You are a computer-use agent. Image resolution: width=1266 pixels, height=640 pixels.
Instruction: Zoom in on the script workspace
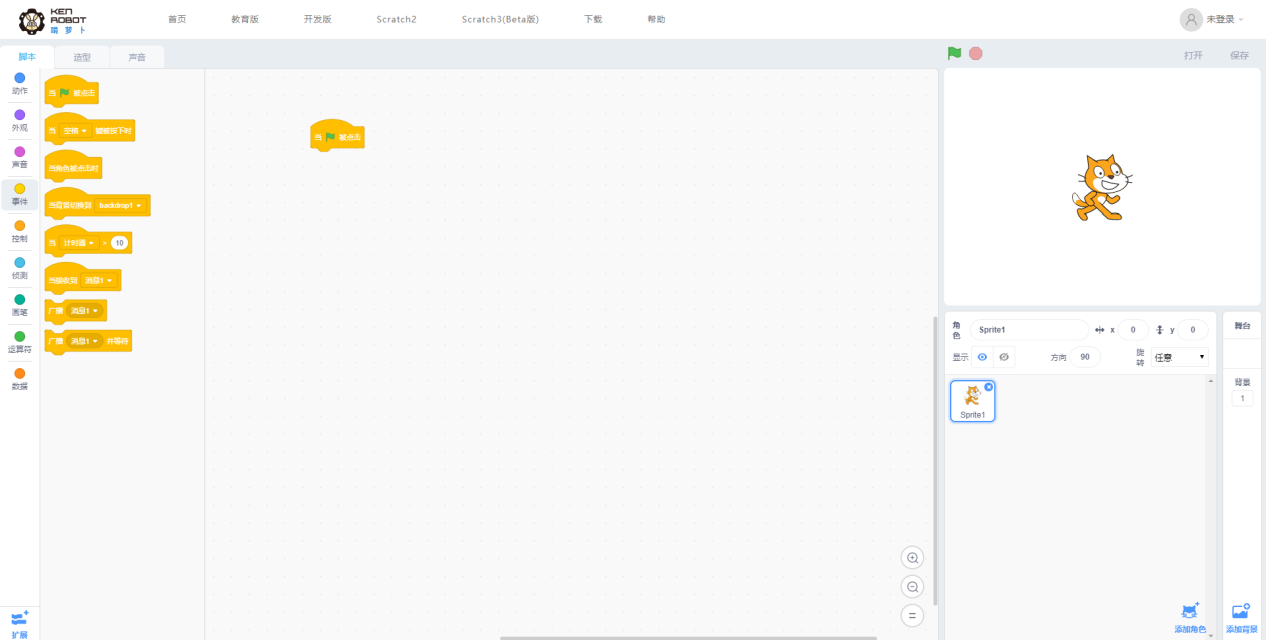912,558
